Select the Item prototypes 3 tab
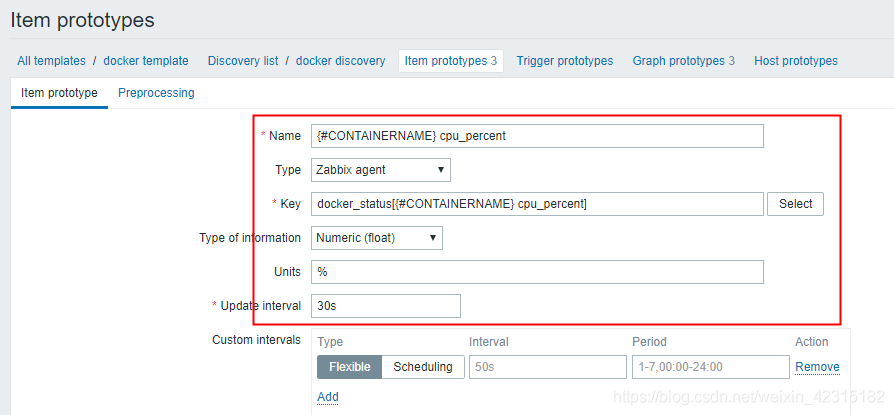Viewport: 894px width, 415px height. pos(450,61)
